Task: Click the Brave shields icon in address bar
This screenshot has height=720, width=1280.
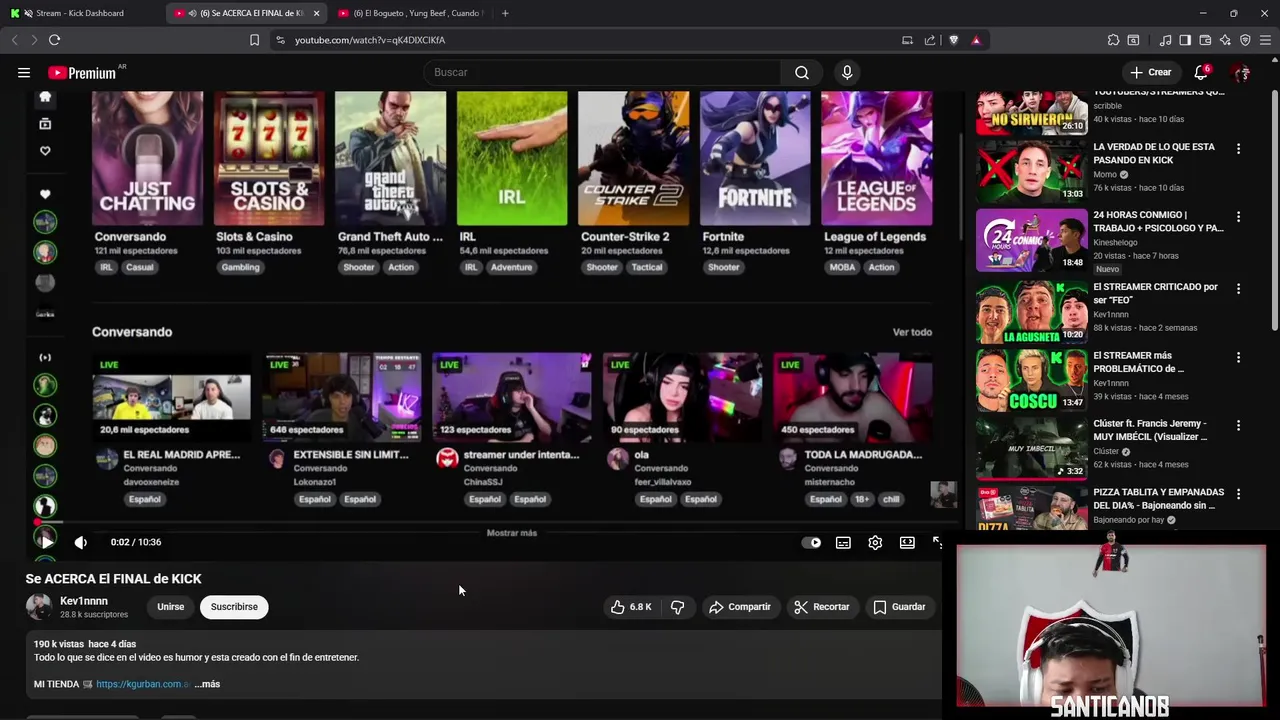Action: 953,40
